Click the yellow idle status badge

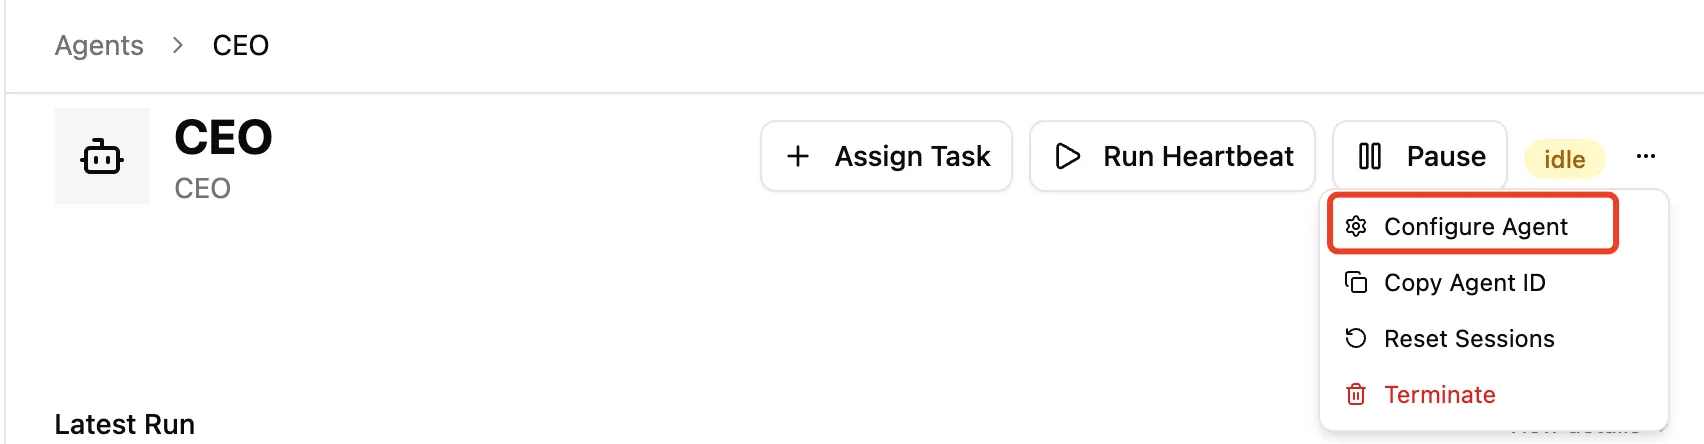pyautogui.click(x=1564, y=159)
